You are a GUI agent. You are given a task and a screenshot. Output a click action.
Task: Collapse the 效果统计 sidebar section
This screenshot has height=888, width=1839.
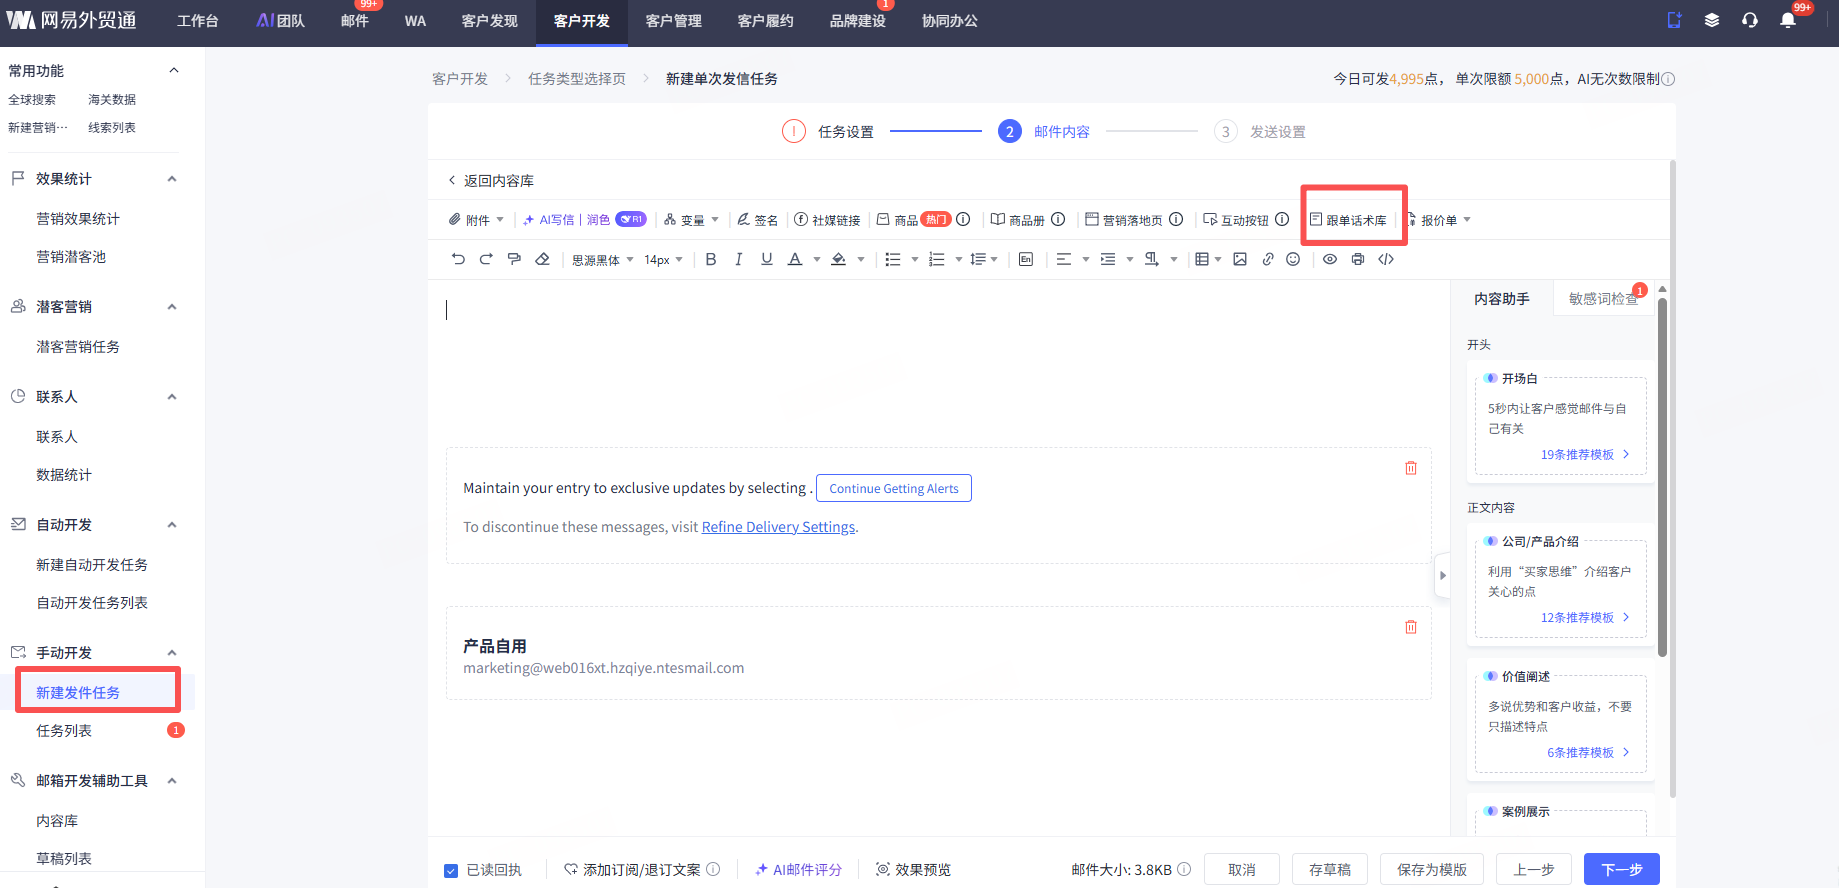tap(172, 179)
